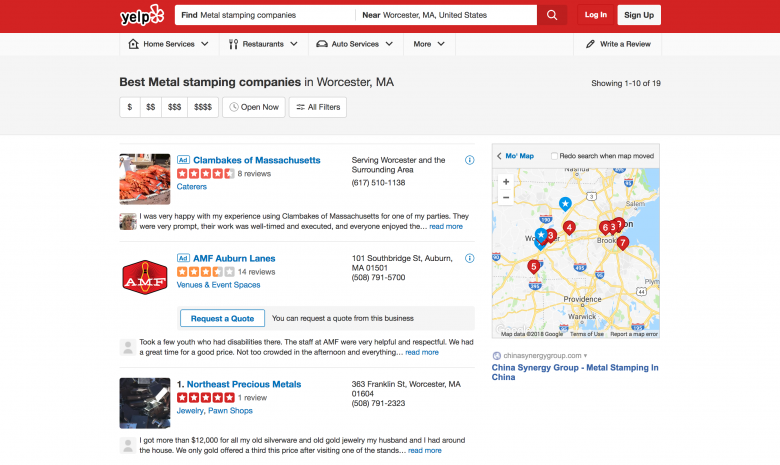
Task: Click the Clambakes star rating
Action: pos(205,174)
